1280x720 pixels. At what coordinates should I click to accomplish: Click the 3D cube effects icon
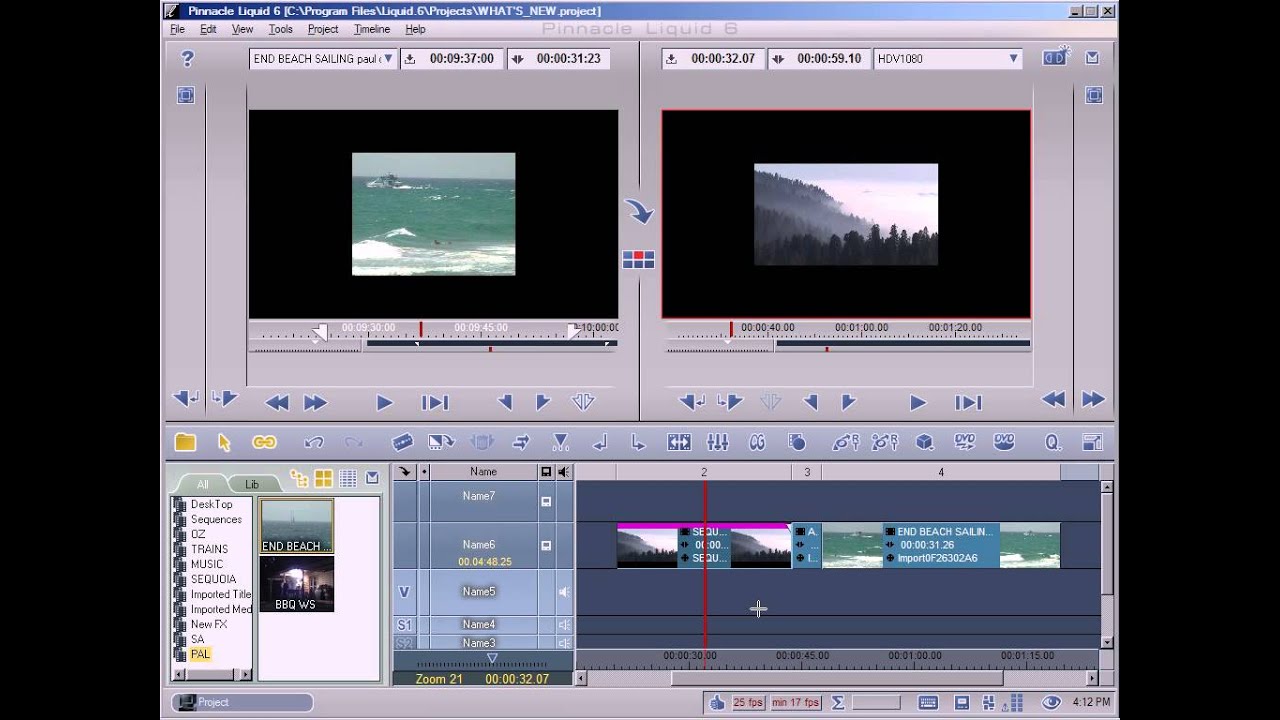pyautogui.click(x=925, y=442)
